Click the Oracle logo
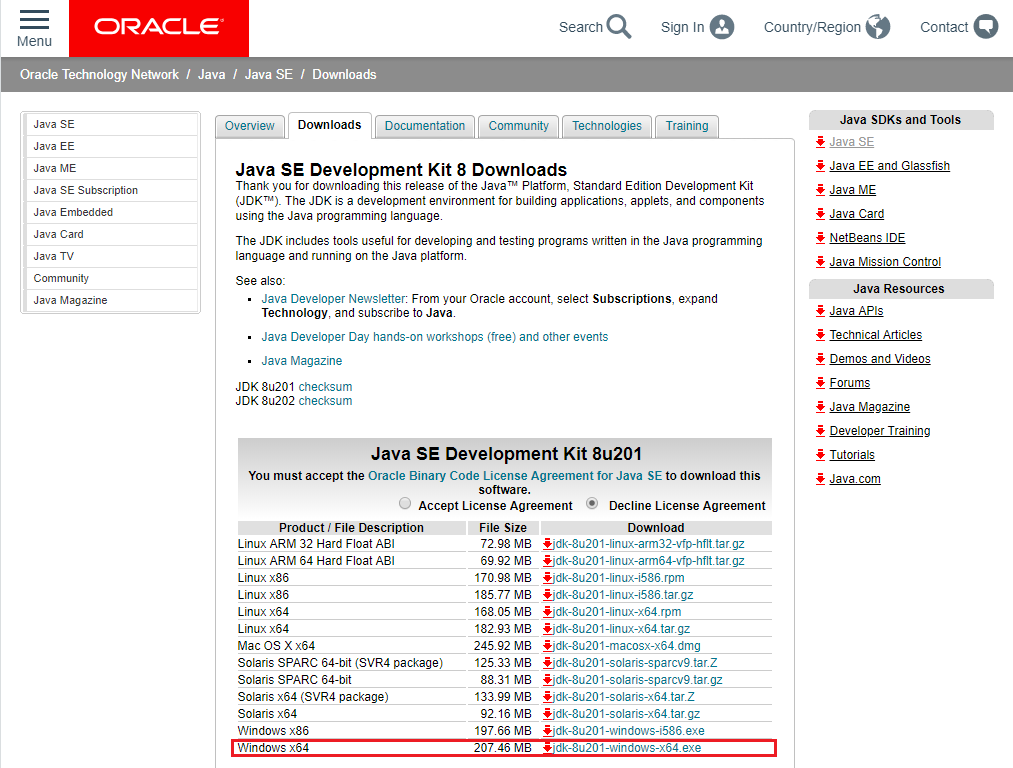 [159, 28]
